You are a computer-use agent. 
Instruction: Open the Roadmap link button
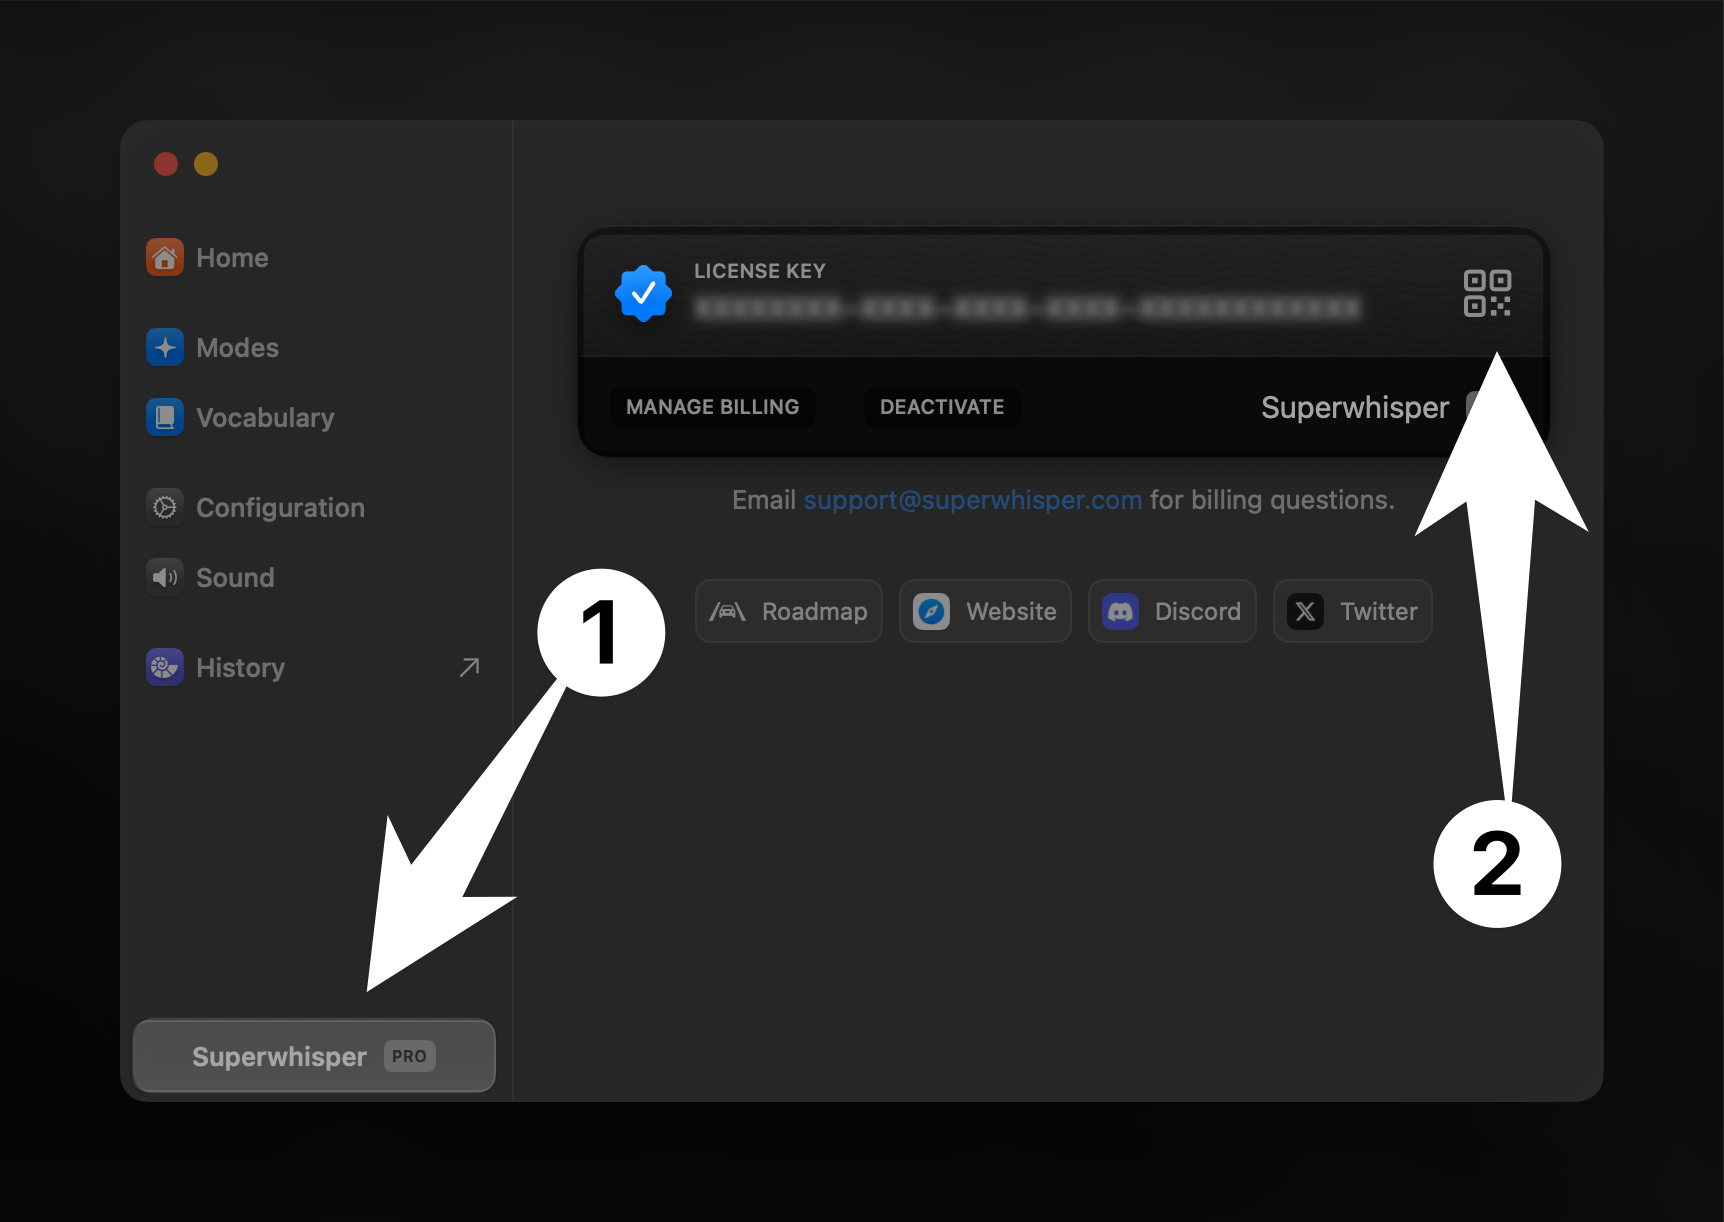[x=789, y=611]
